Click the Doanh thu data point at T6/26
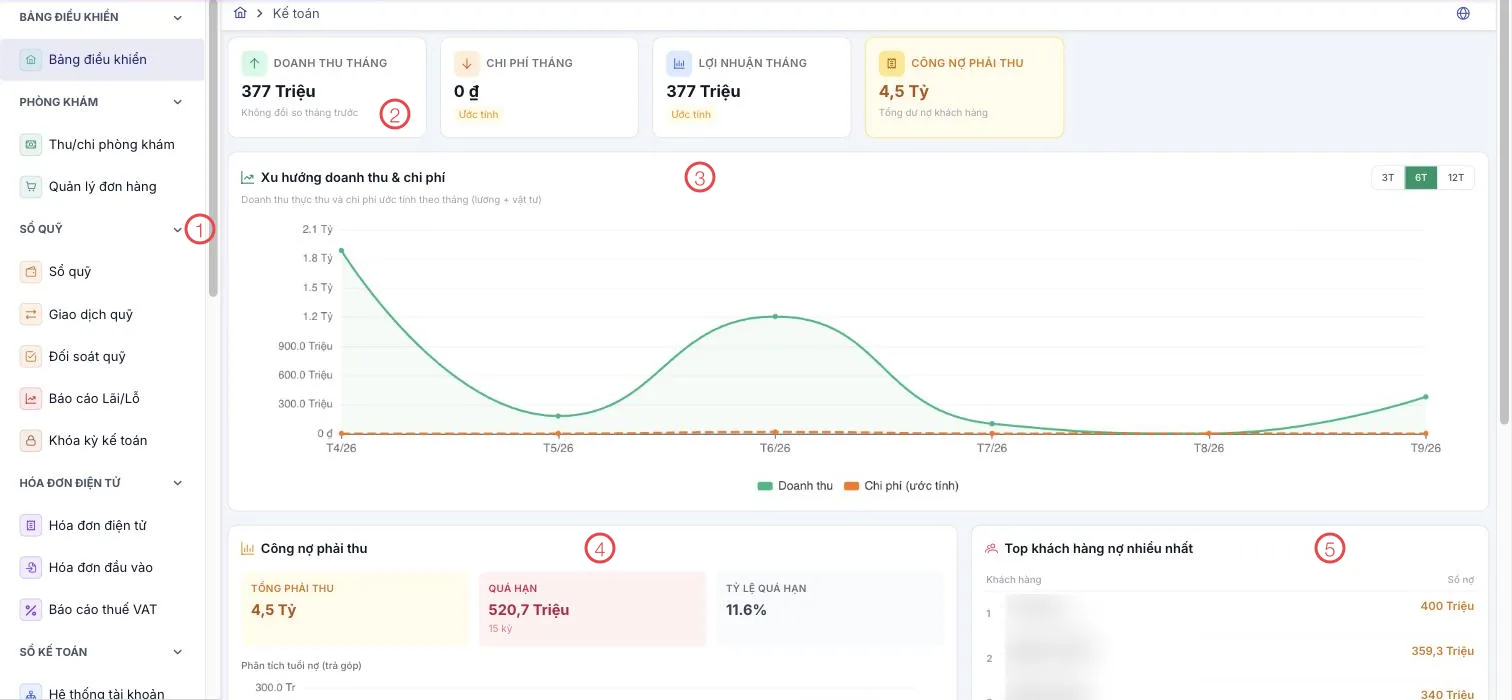The width and height of the screenshot is (1512, 700). 775,317
